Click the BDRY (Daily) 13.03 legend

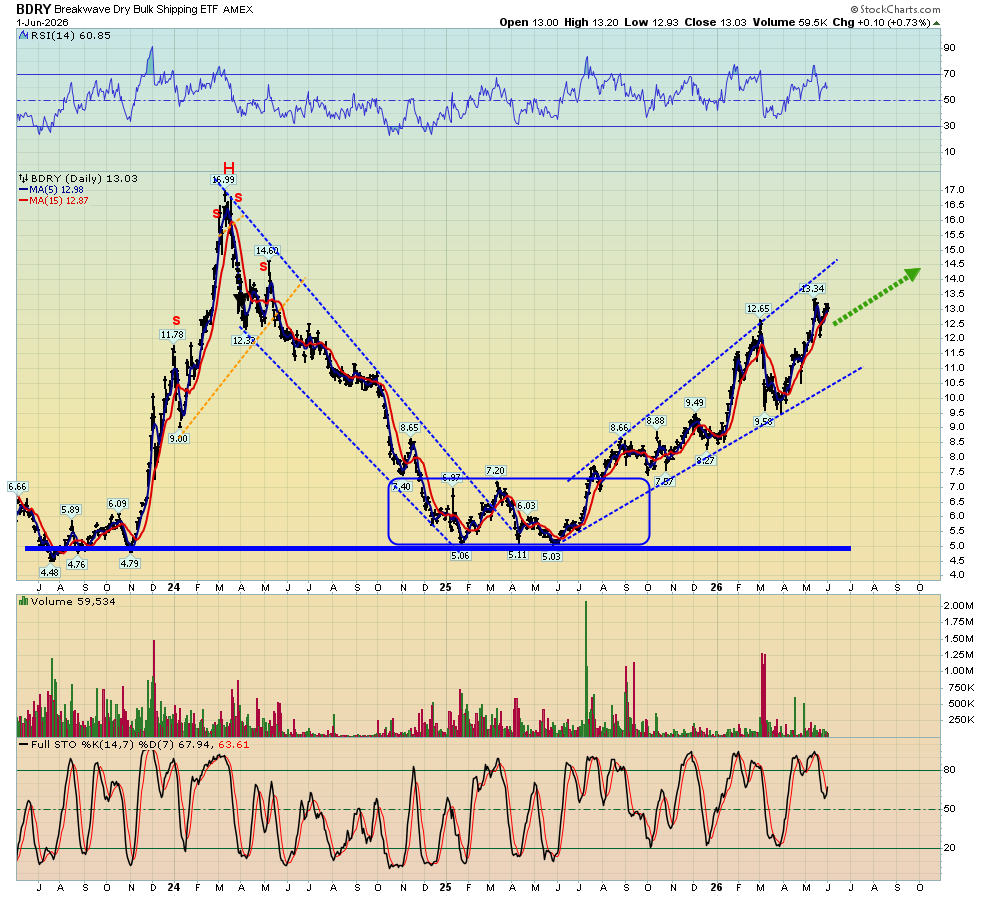pos(84,179)
